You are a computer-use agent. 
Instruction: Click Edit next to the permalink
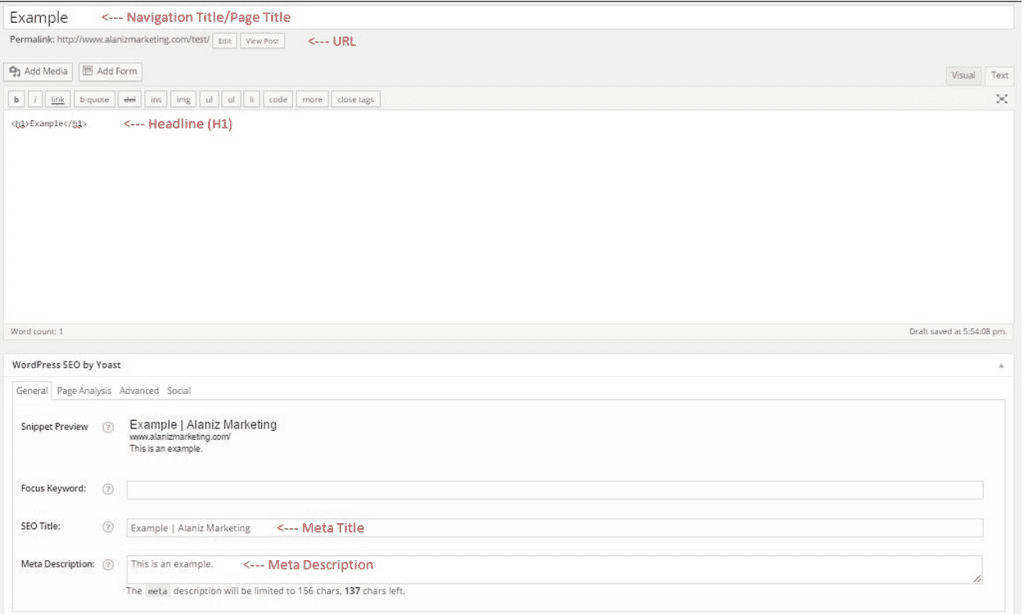pyautogui.click(x=225, y=41)
